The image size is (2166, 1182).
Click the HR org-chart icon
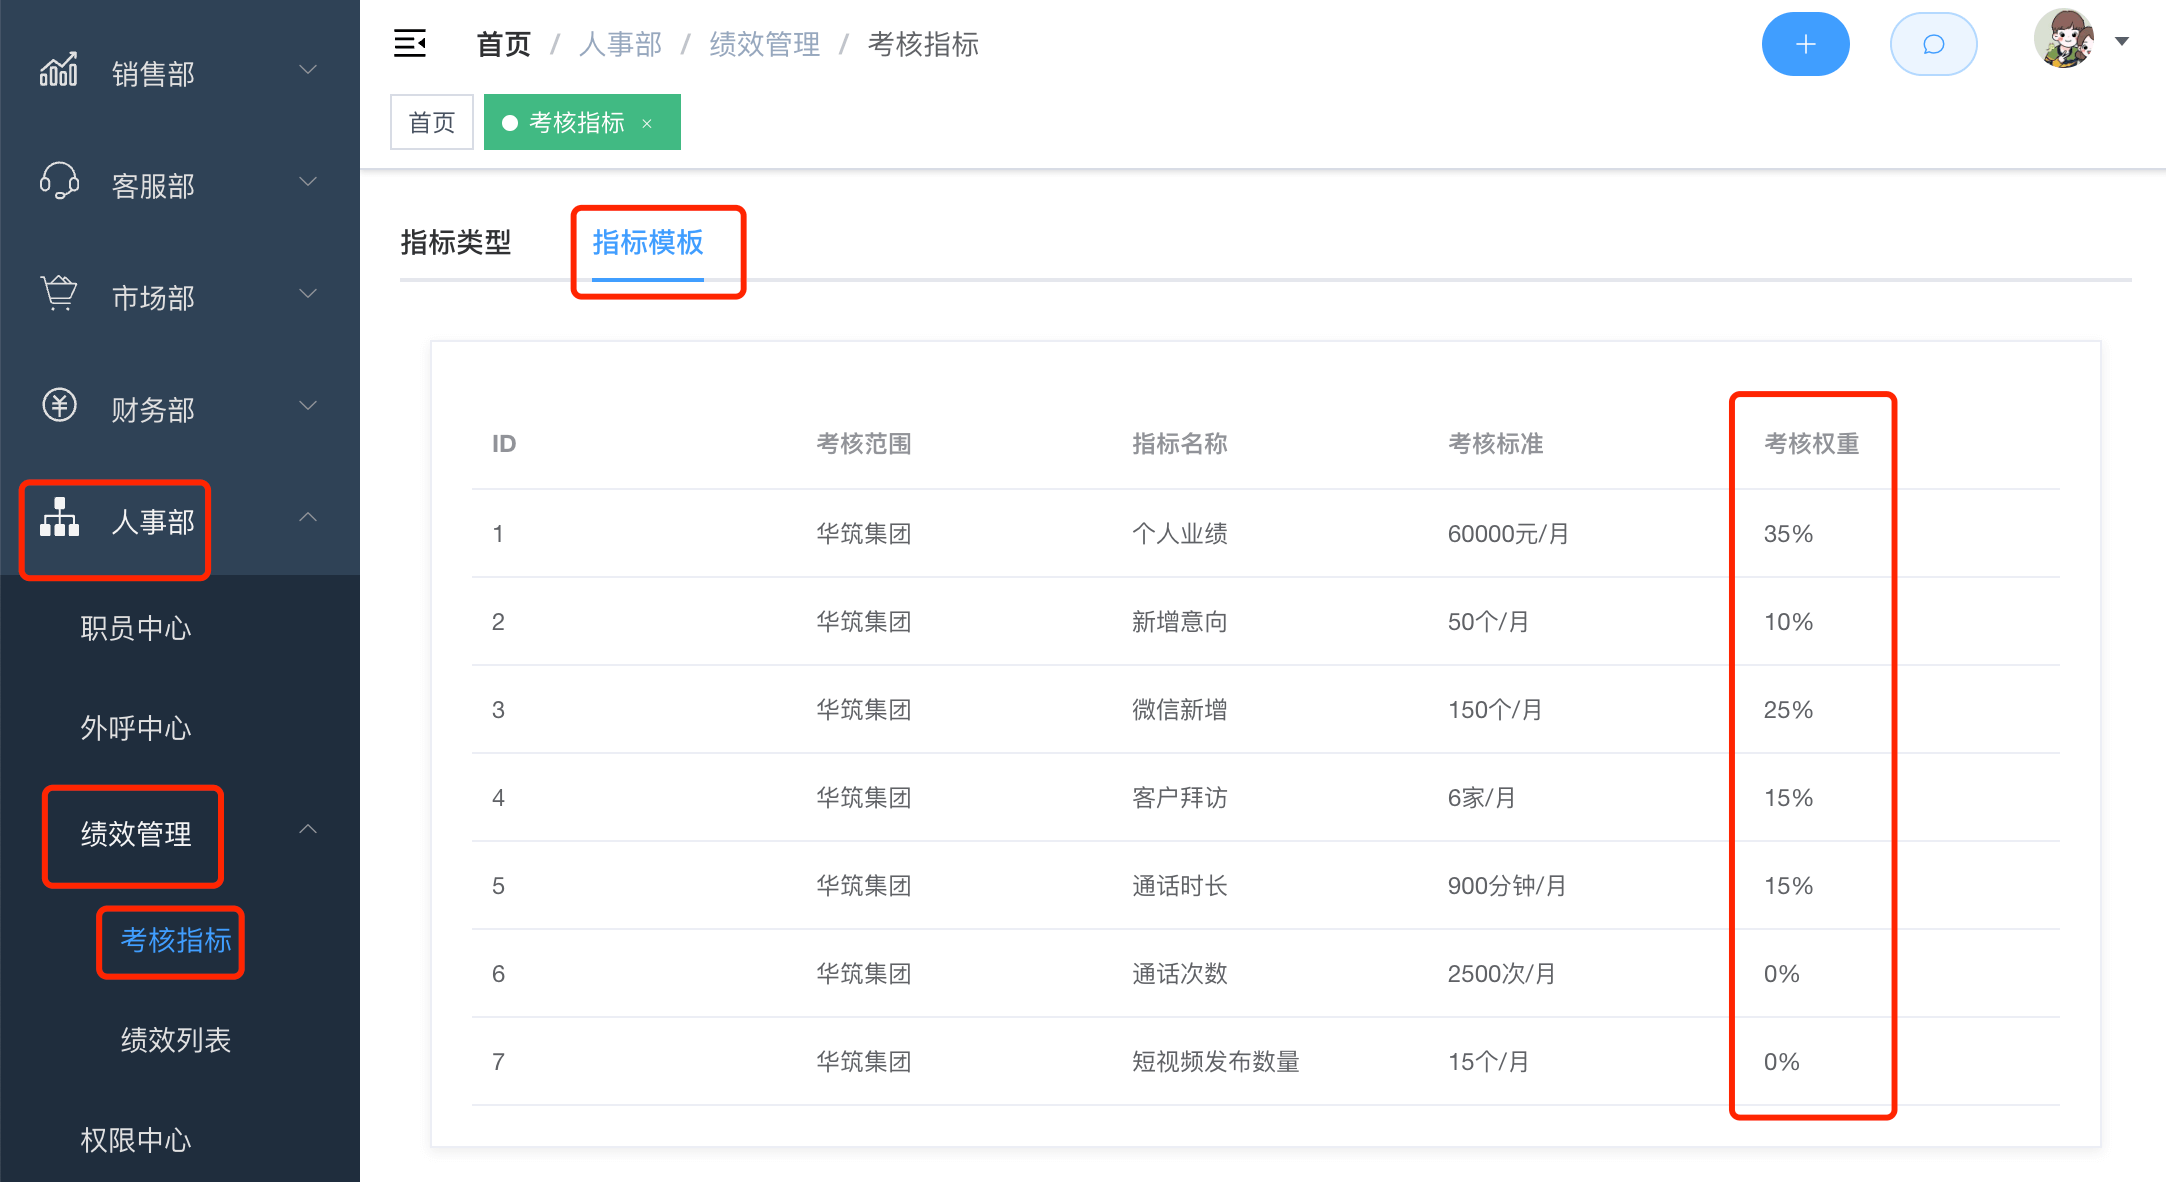(59, 518)
